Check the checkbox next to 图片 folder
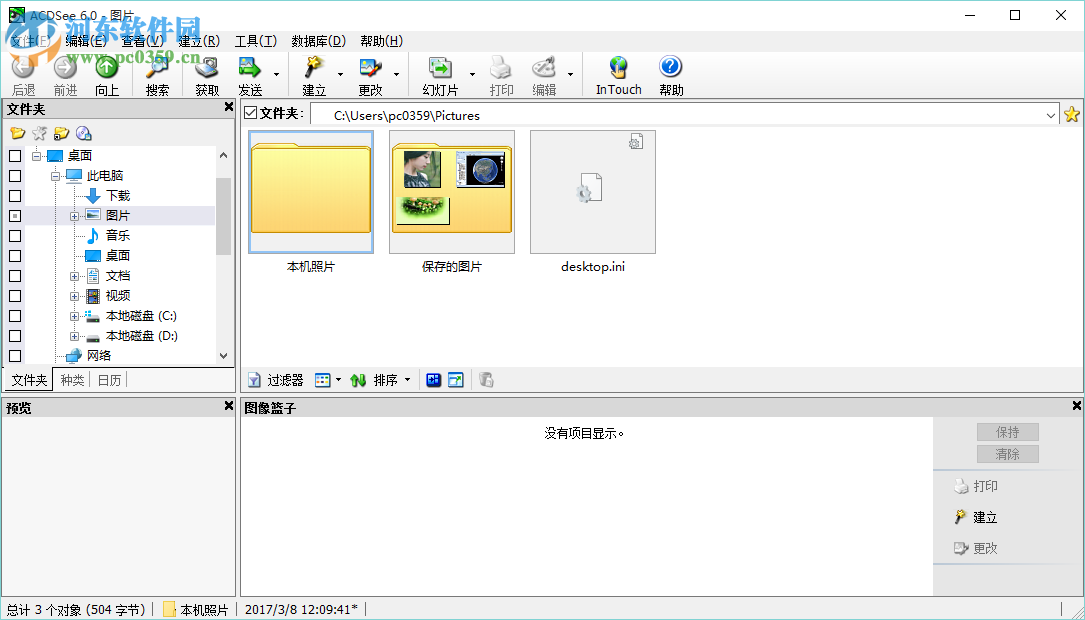Screen dimensions: 1085x620 [x=14, y=215]
